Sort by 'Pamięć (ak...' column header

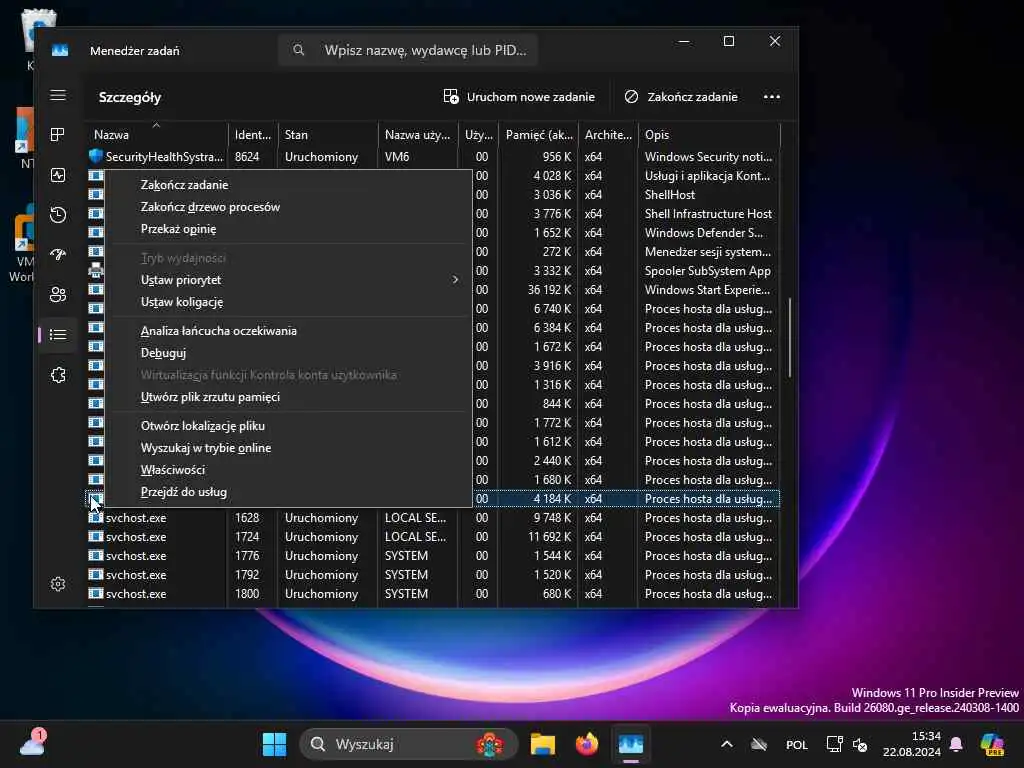pyautogui.click(x=538, y=135)
